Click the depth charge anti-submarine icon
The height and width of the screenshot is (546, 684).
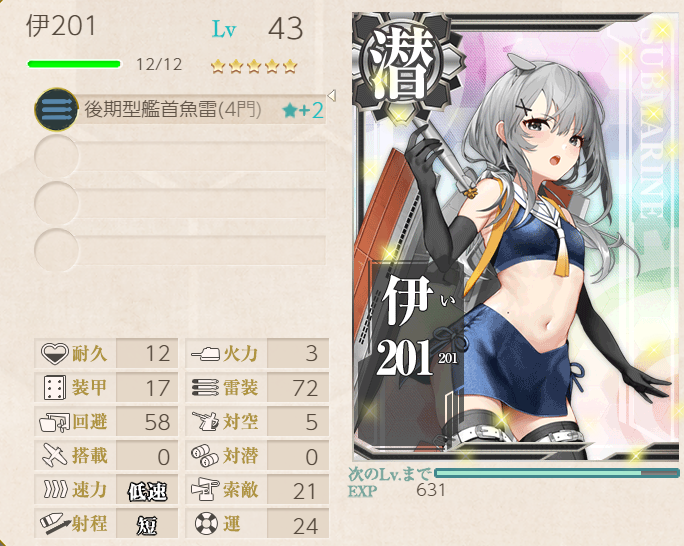coord(205,455)
